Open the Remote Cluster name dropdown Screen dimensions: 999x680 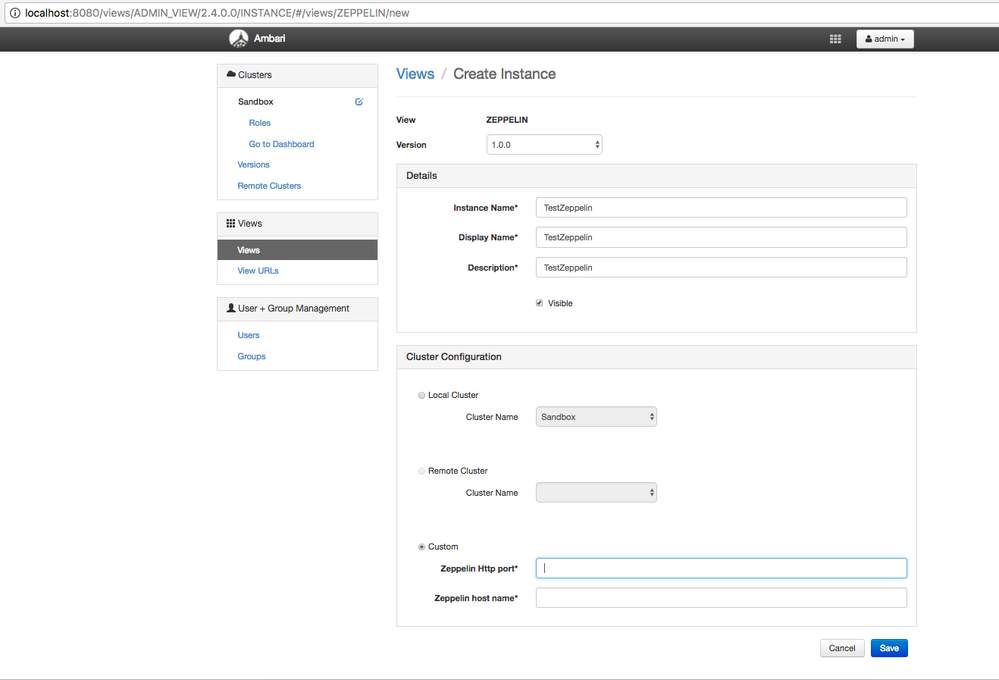click(596, 493)
